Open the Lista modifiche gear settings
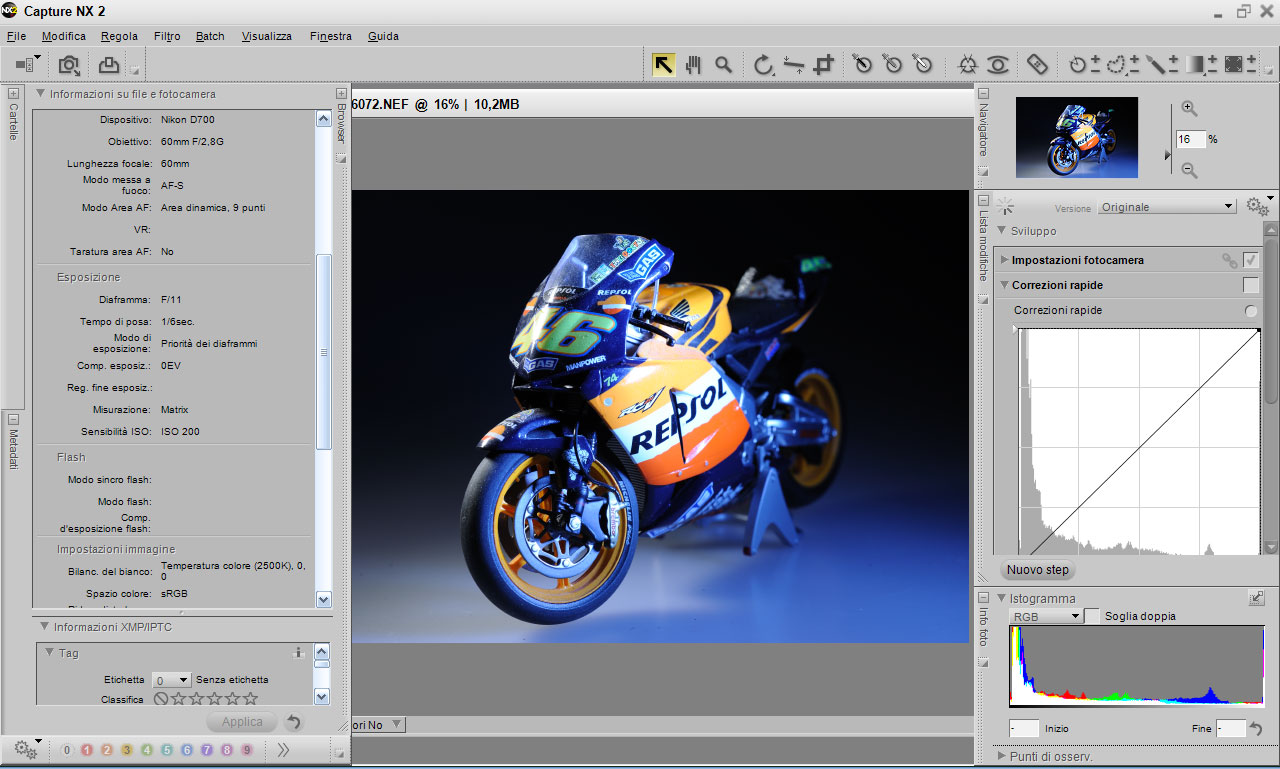 (x=1259, y=206)
